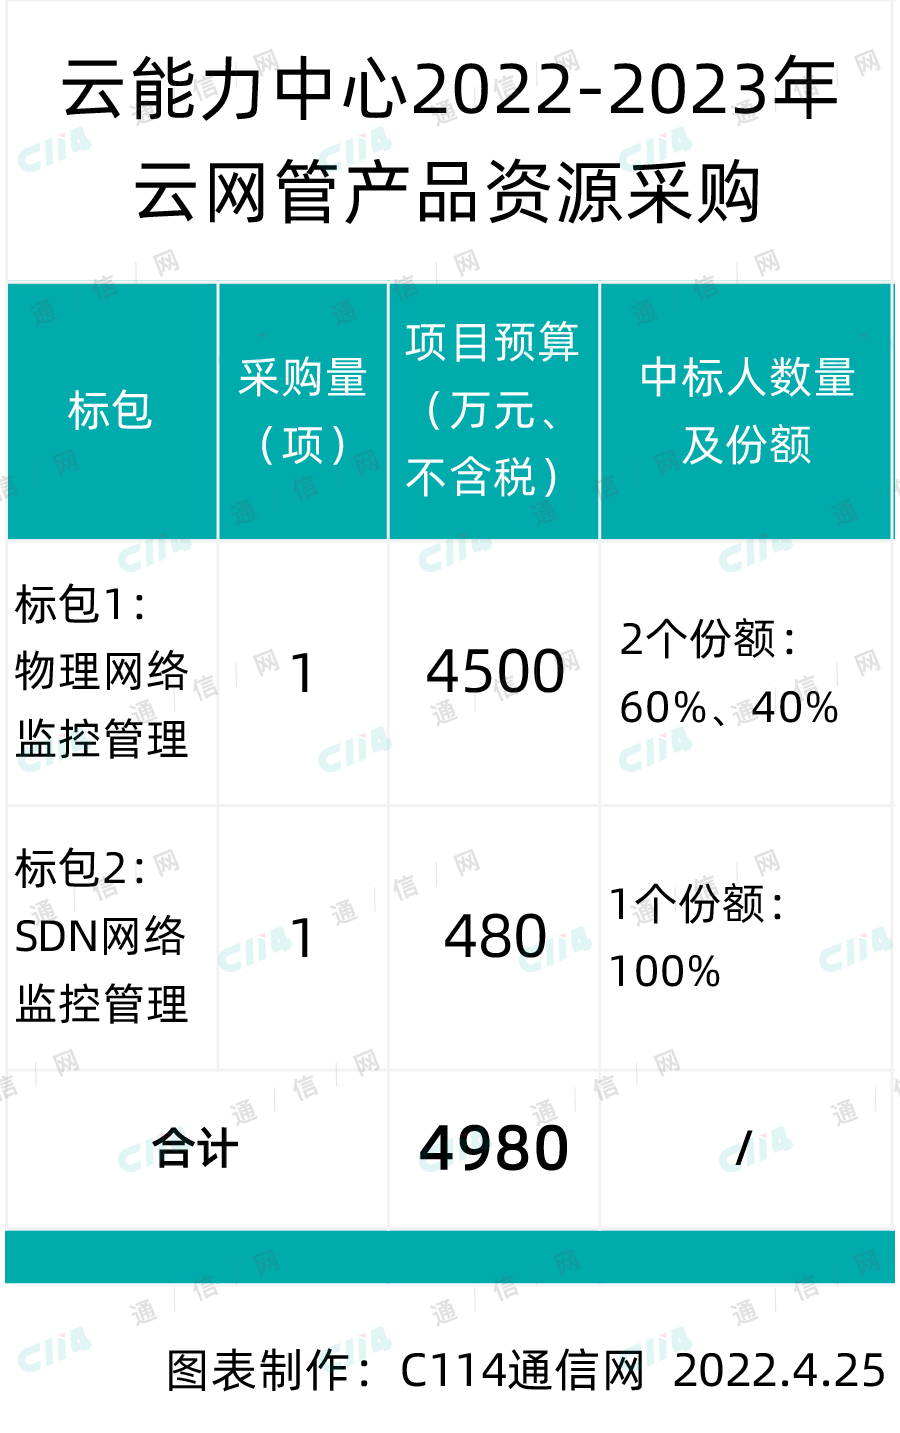Click the 480 budget value
Viewport: 900px width, 1433px height.
495,937
